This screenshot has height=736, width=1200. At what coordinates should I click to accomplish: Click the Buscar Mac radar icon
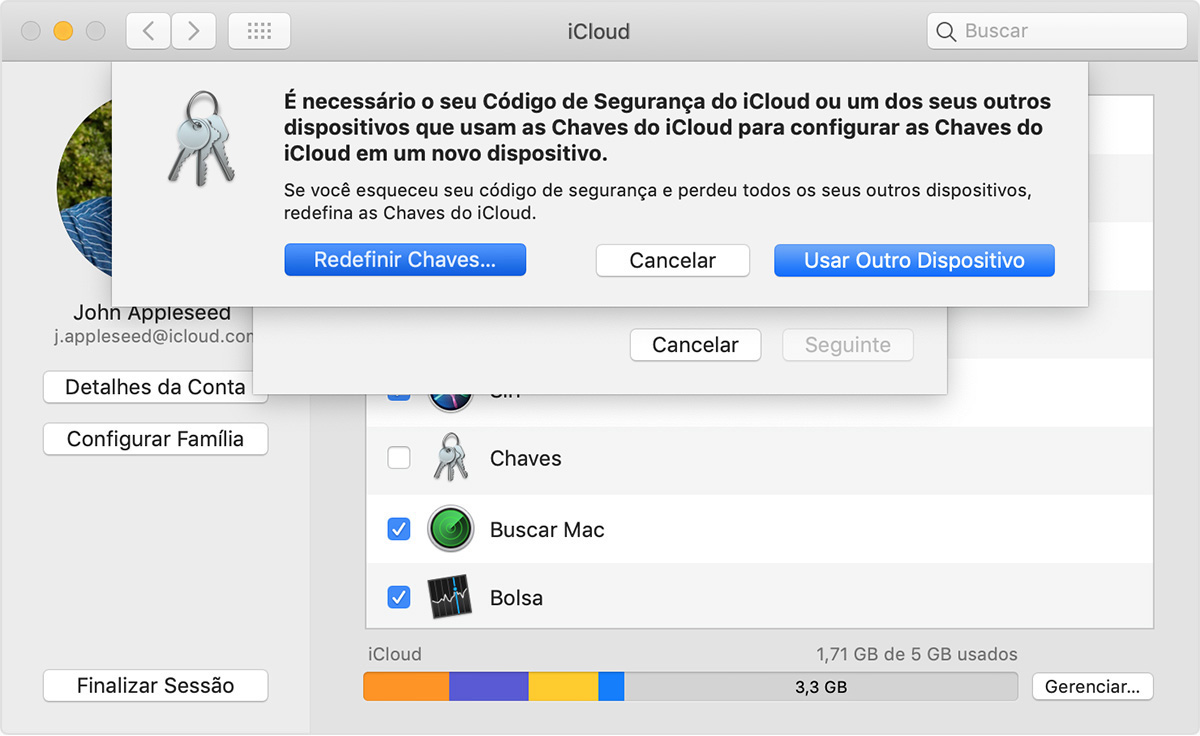click(450, 529)
